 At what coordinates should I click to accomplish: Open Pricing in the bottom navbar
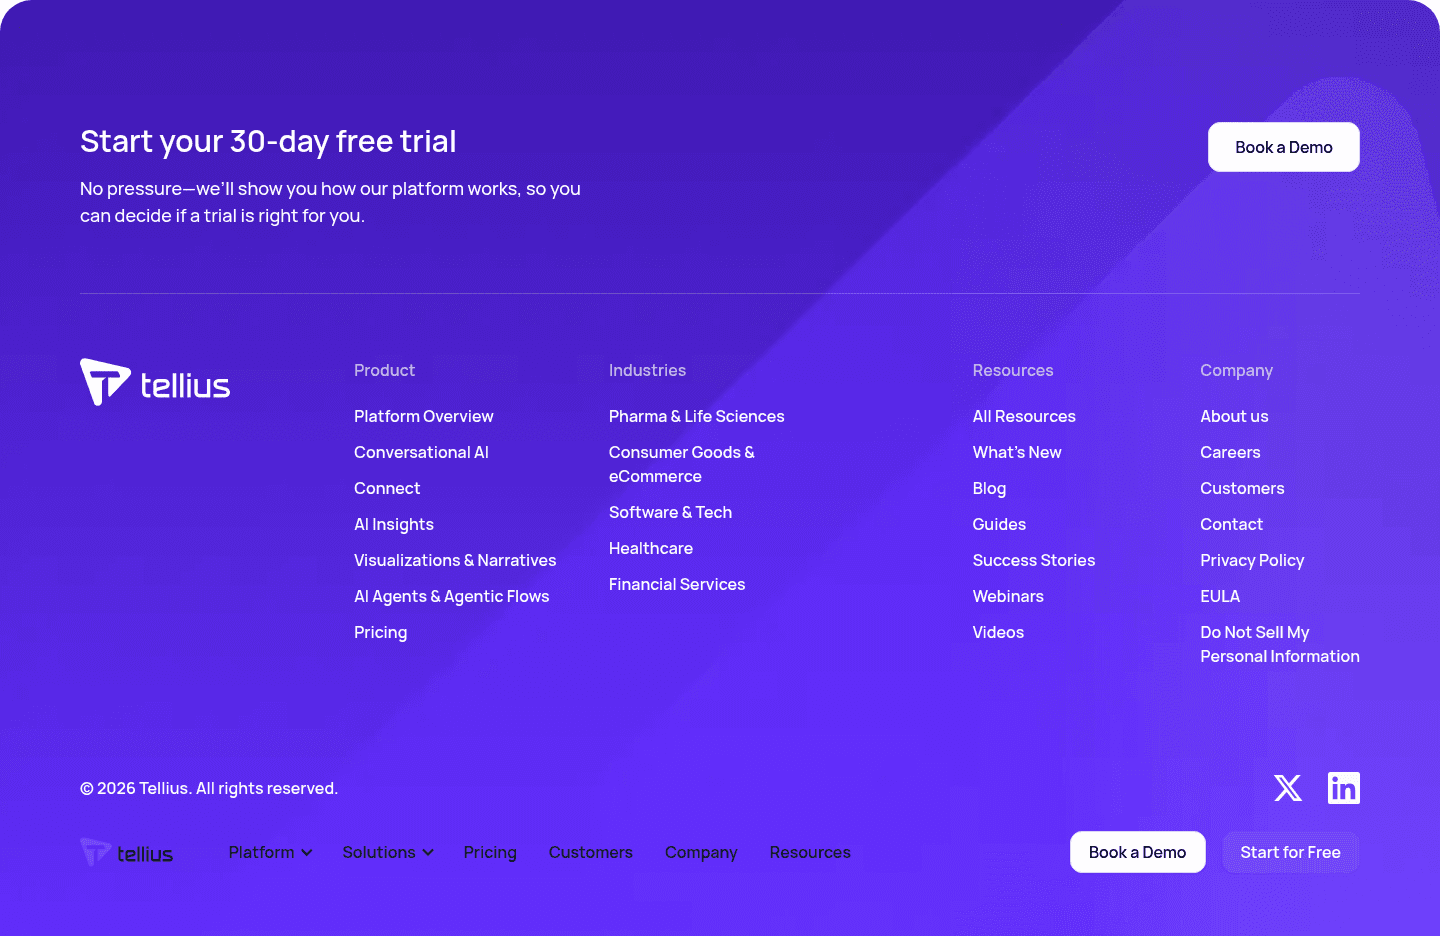pos(490,852)
